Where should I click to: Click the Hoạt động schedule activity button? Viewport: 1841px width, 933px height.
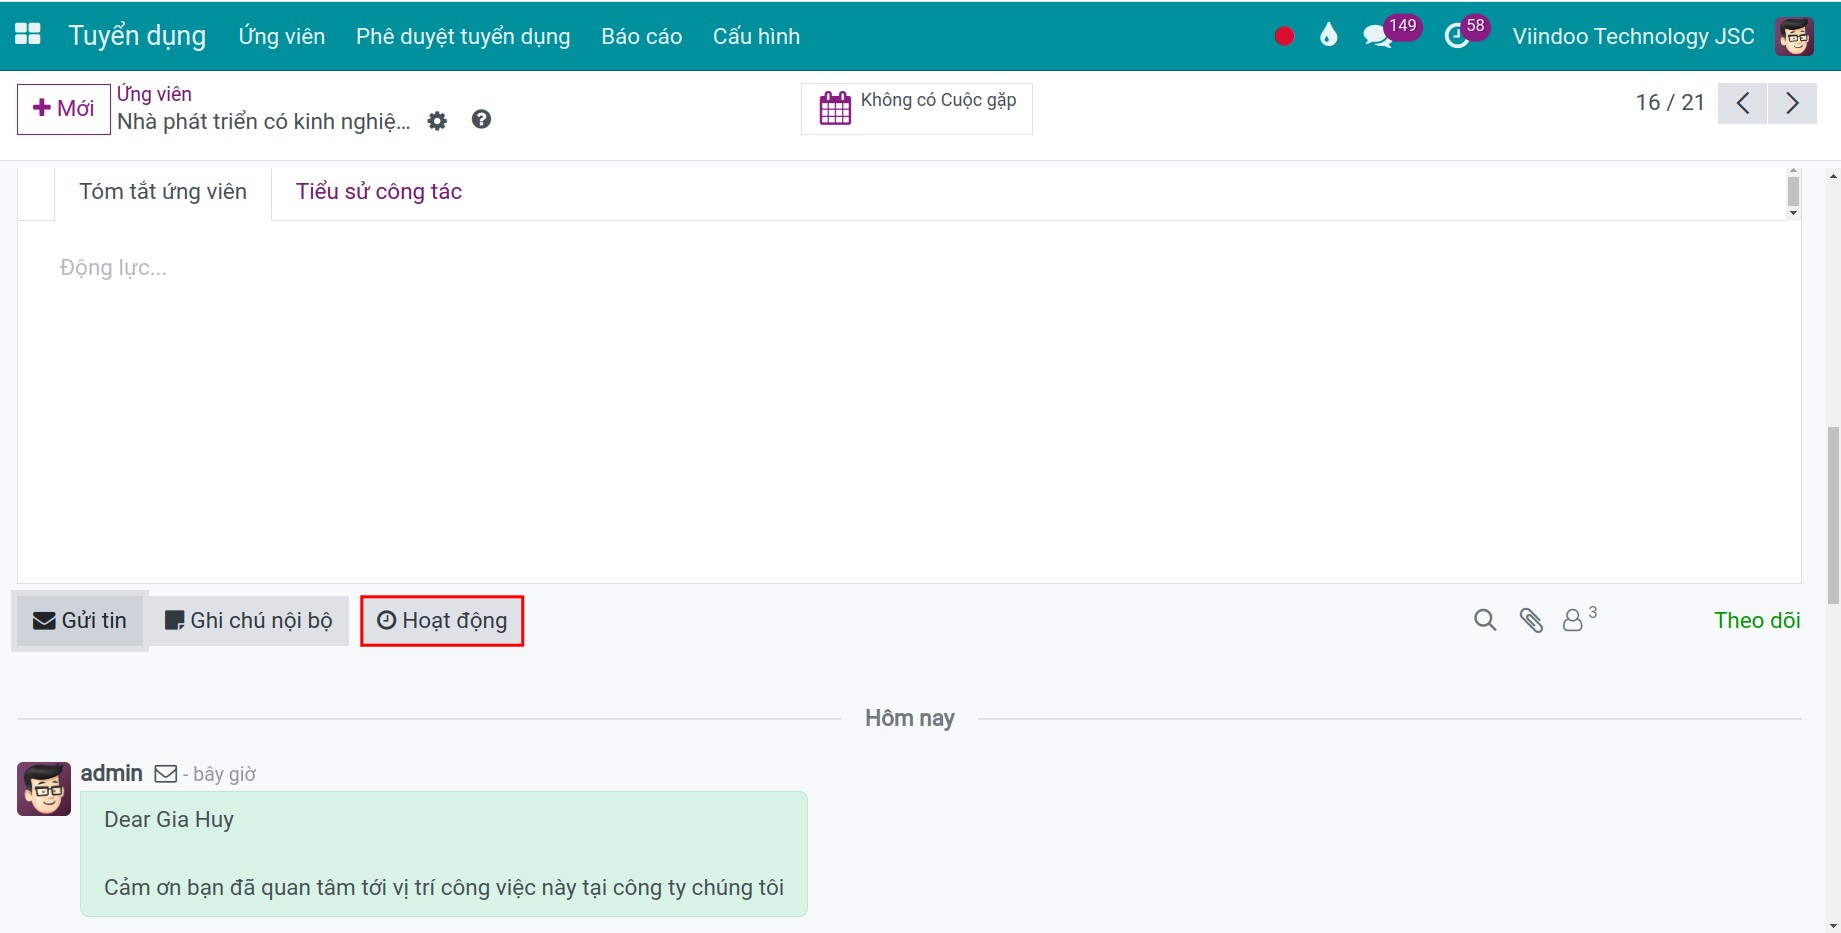[442, 621]
